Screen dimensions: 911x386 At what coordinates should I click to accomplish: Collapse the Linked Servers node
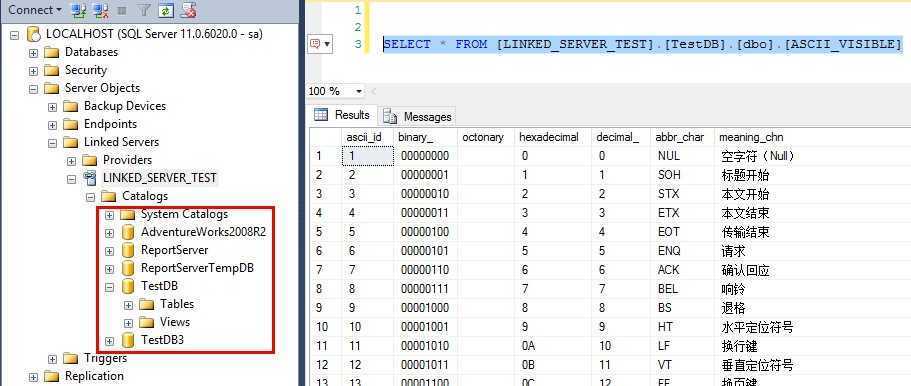tap(52, 143)
